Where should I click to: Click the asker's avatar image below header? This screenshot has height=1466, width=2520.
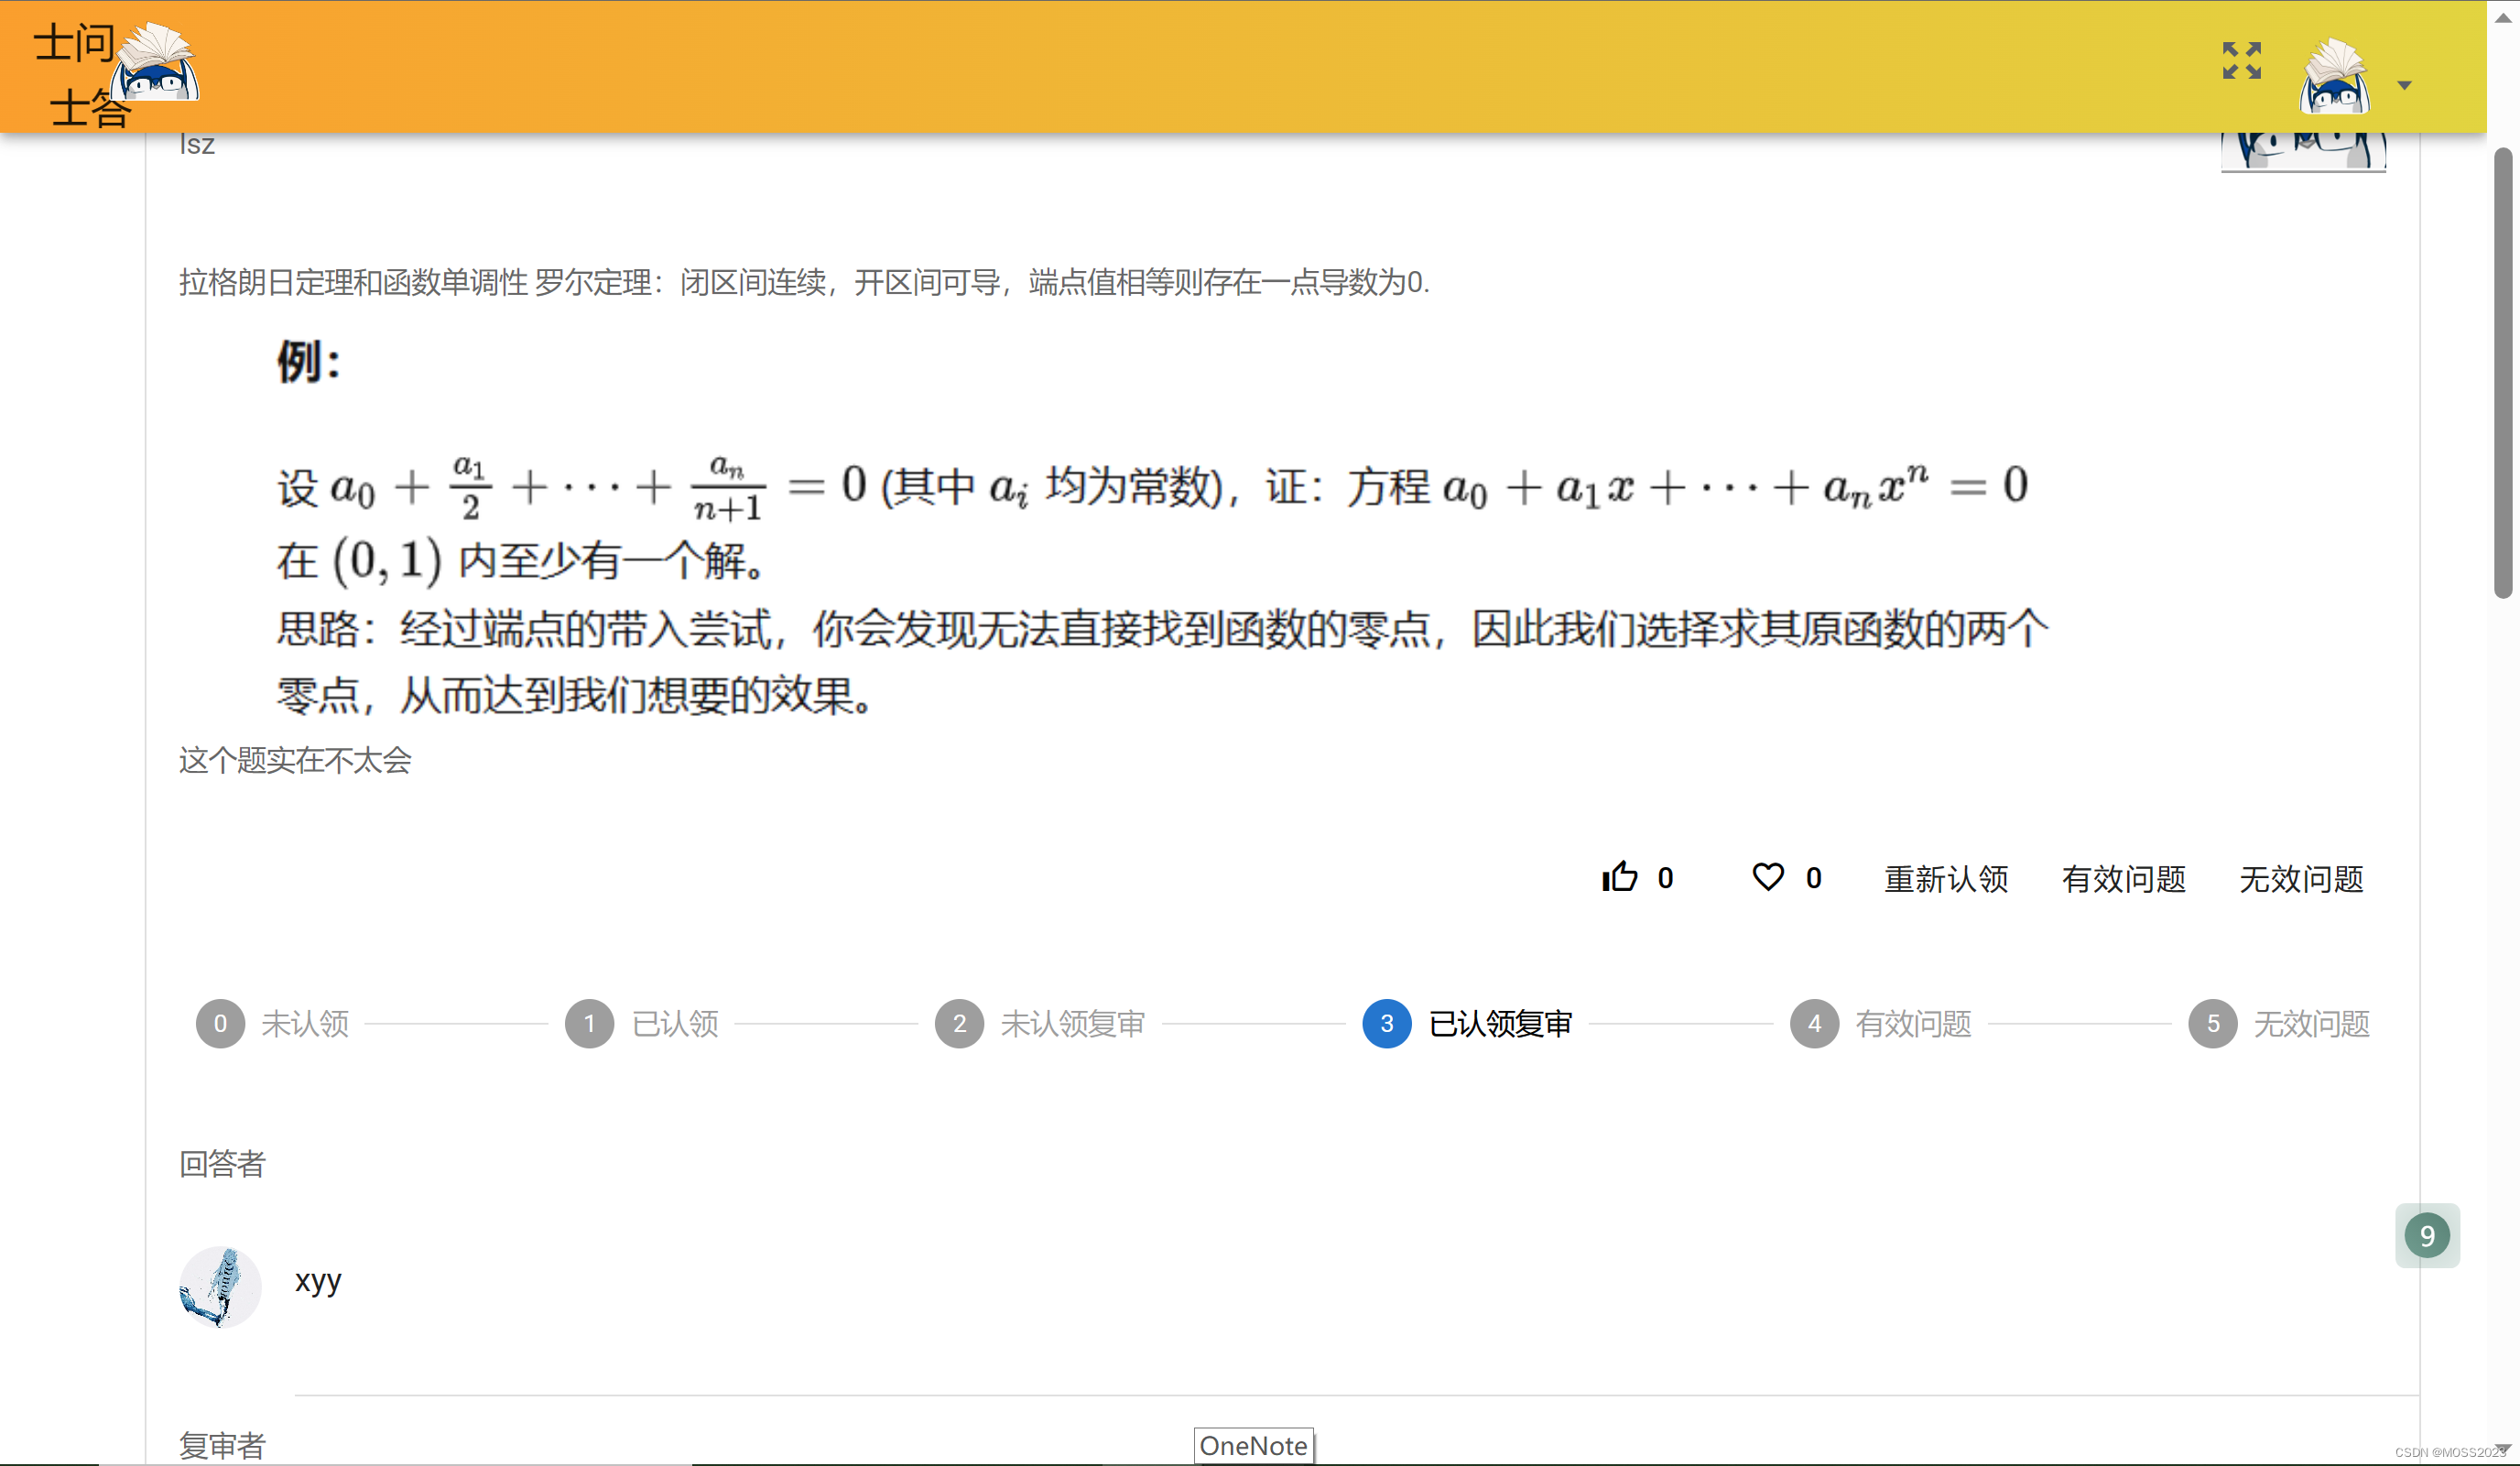pyautogui.click(x=2302, y=152)
